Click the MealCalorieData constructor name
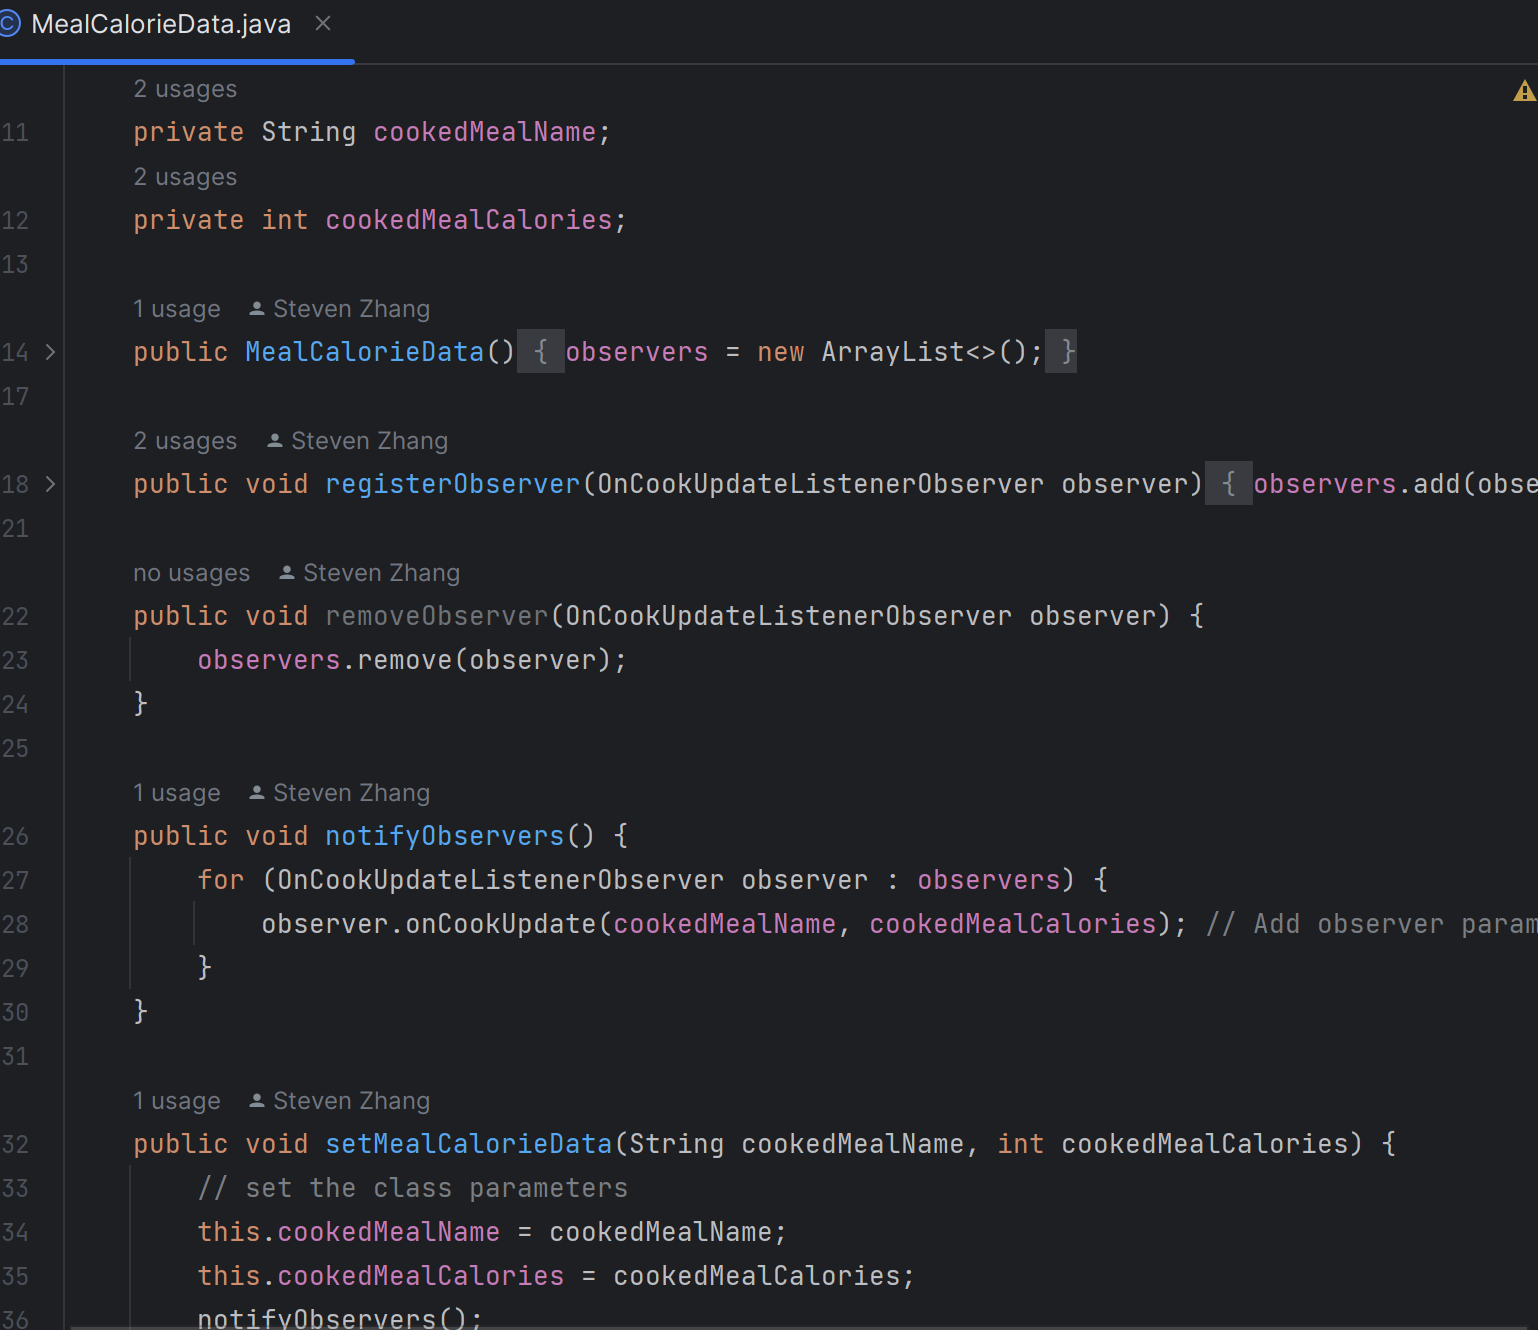 point(364,352)
